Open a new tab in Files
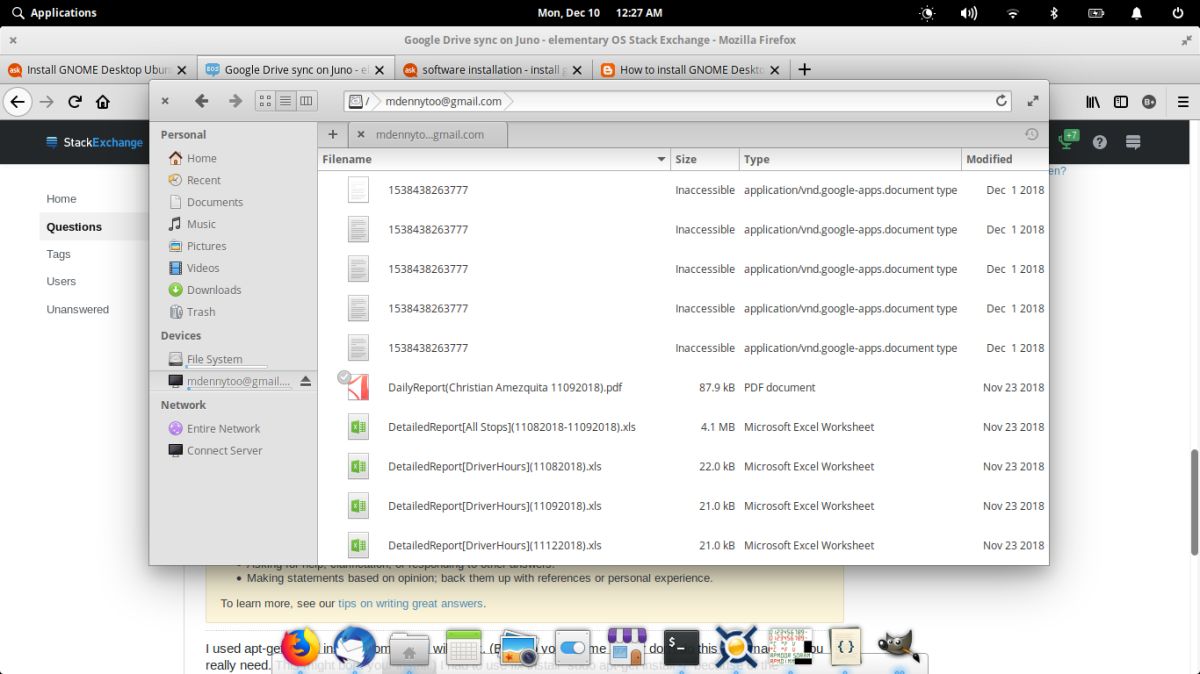The height and width of the screenshot is (674, 1200). [x=333, y=134]
